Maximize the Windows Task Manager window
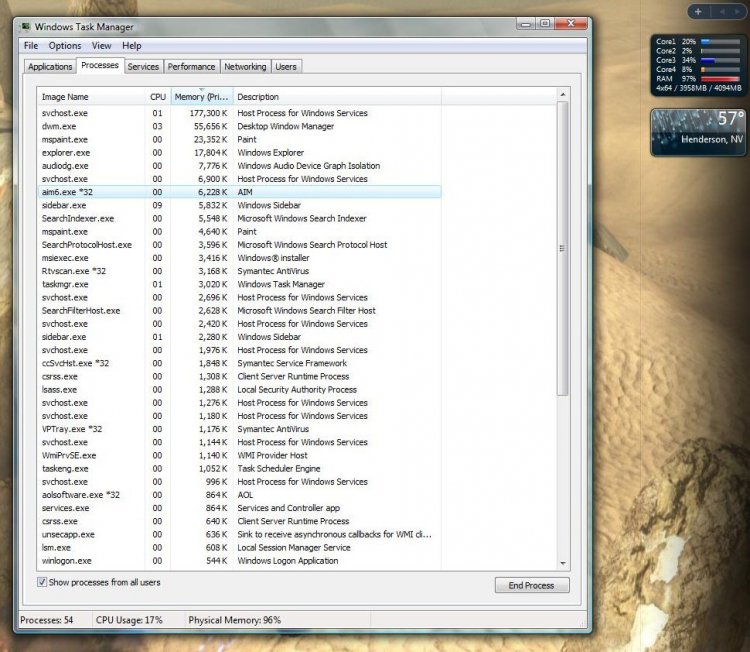Viewport: 750px width, 652px height. tap(545, 23)
